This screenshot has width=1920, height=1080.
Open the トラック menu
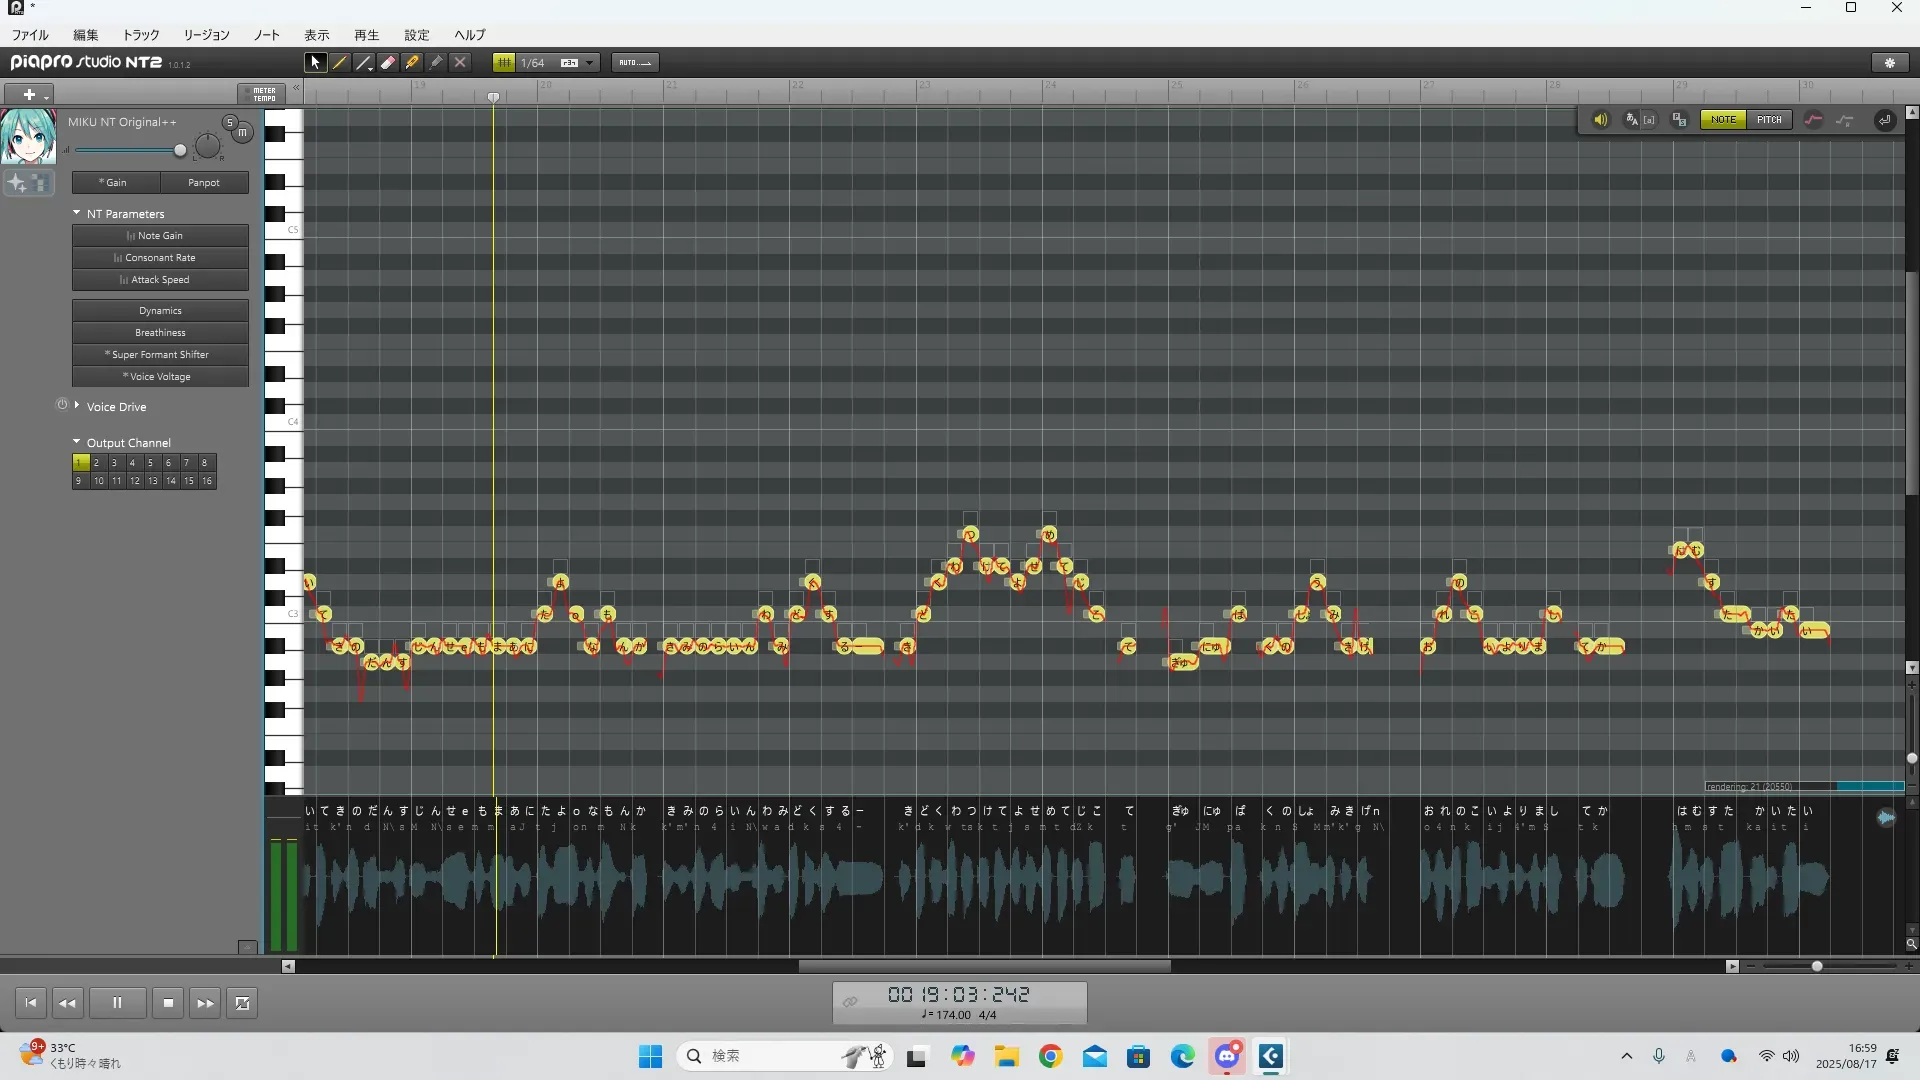click(141, 34)
